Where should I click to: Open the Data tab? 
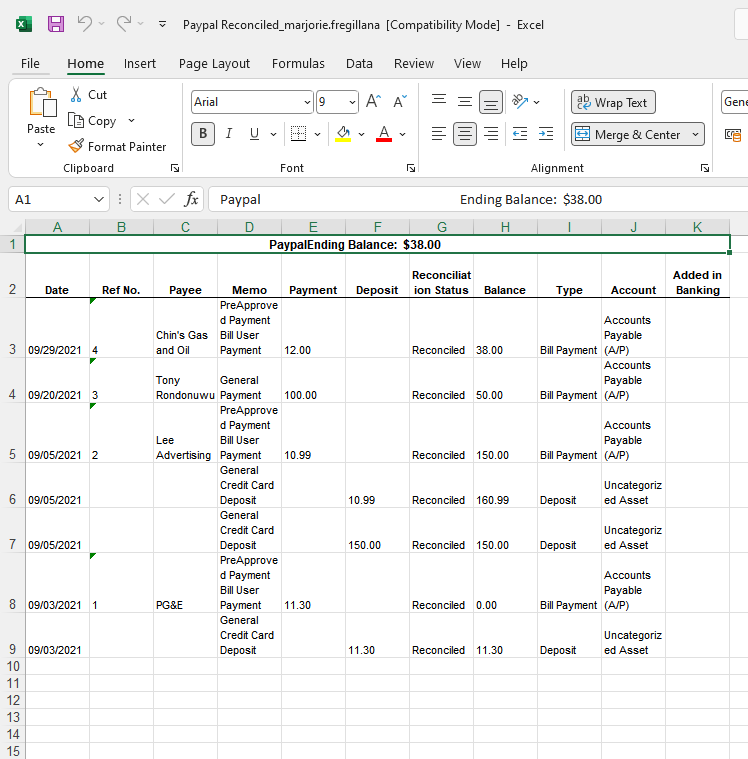359,63
